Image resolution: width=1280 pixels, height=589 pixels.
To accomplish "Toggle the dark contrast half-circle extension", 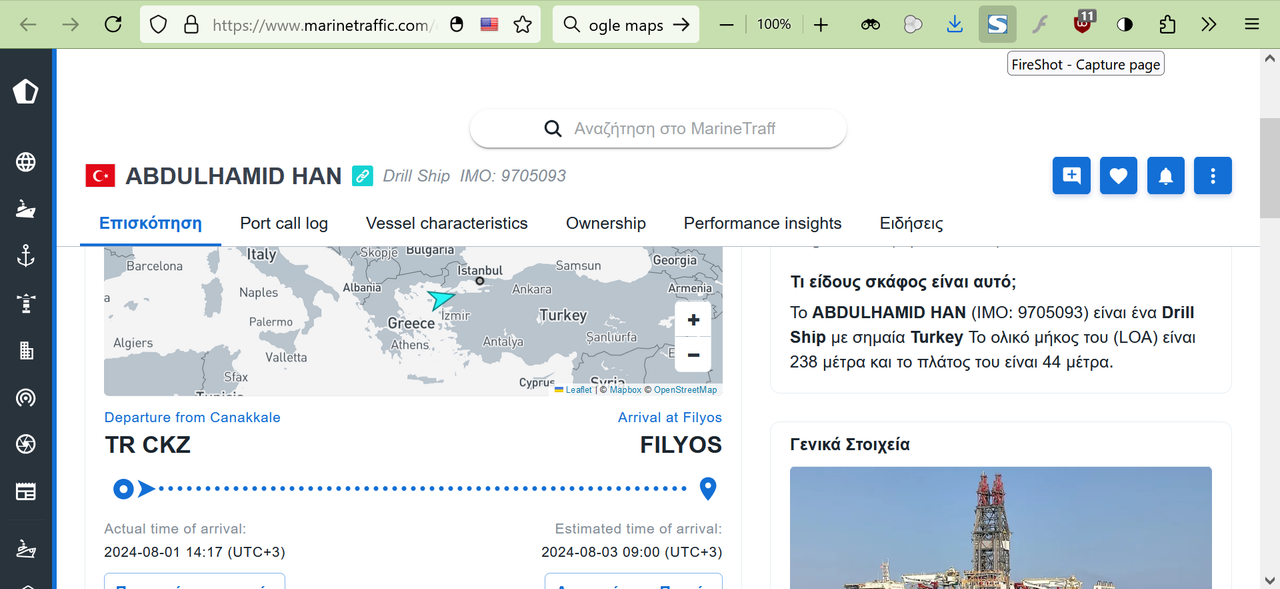I will [x=1125, y=24].
